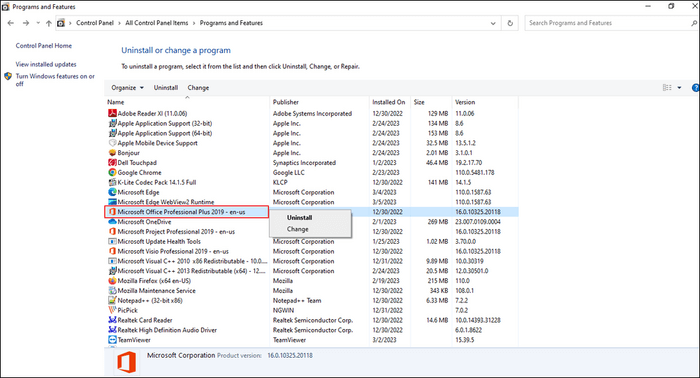The width and height of the screenshot is (700, 378).
Task: Click the 46.4 MB size cell
Action: pos(437,162)
